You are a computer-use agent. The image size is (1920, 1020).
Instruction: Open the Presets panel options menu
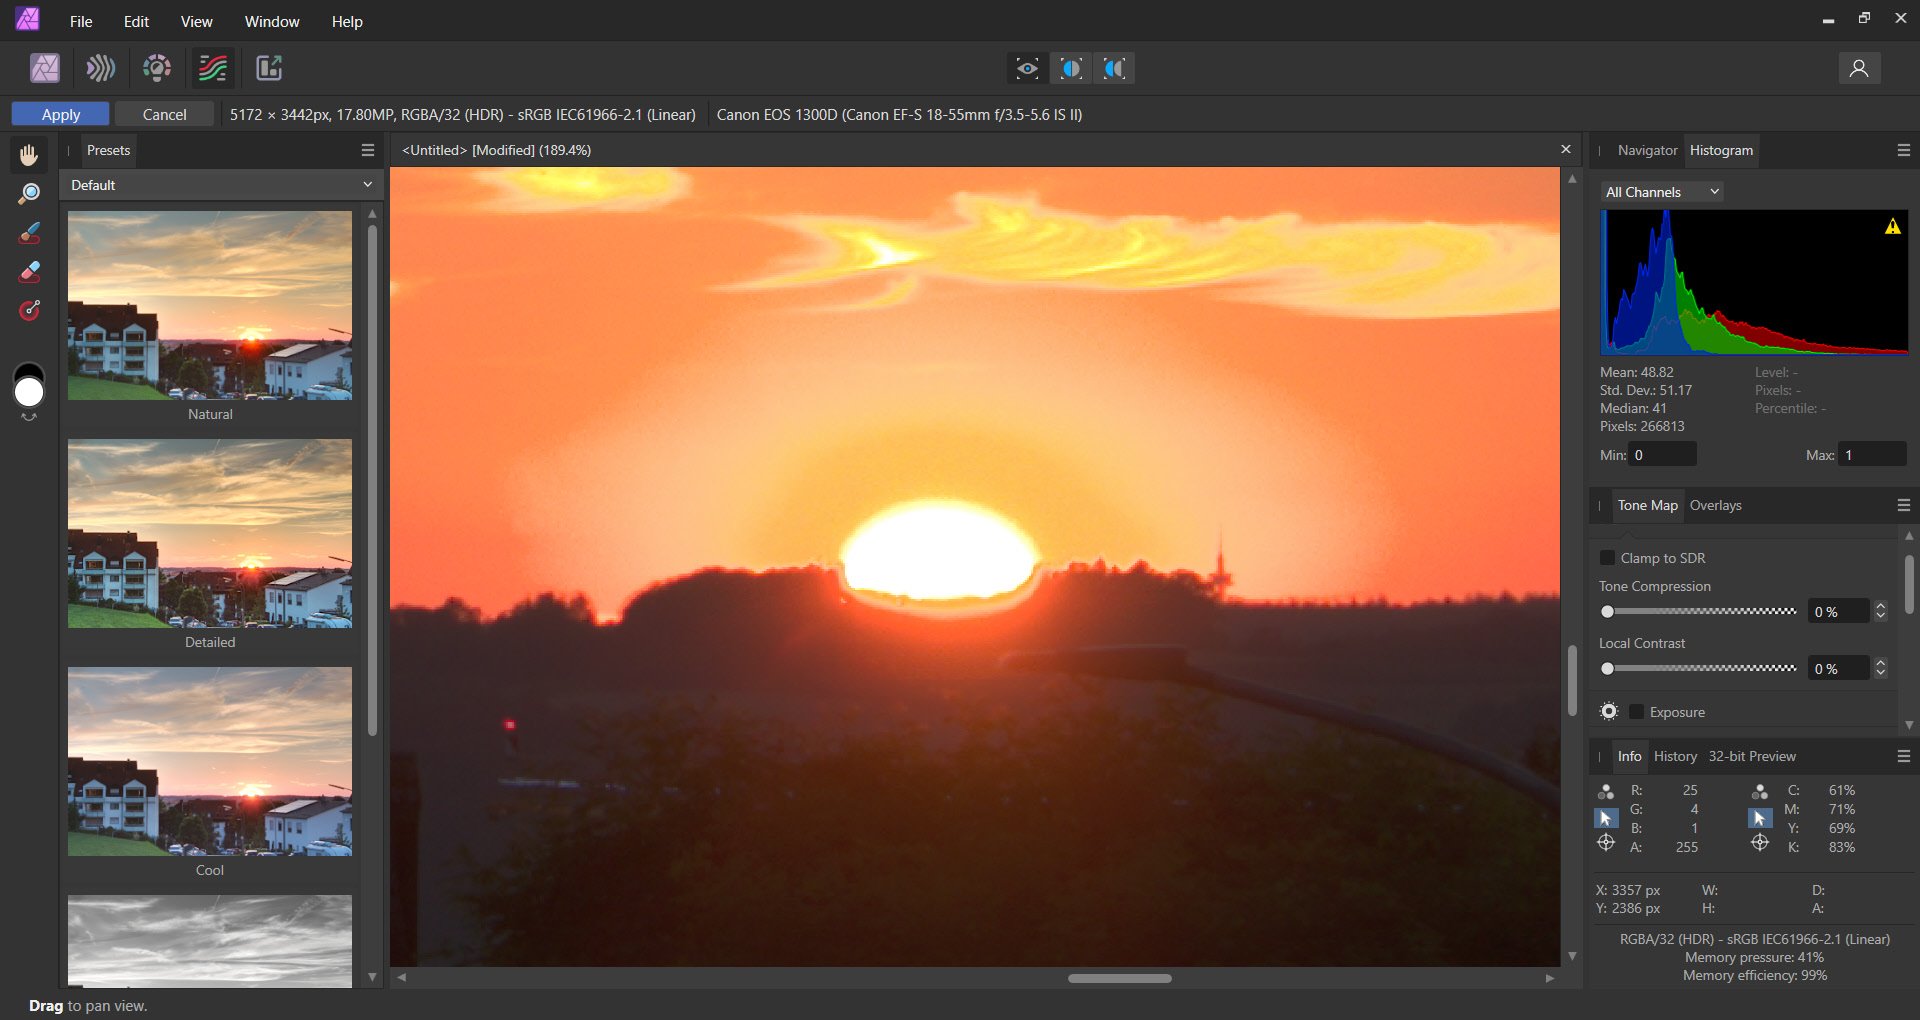pyautogui.click(x=368, y=150)
